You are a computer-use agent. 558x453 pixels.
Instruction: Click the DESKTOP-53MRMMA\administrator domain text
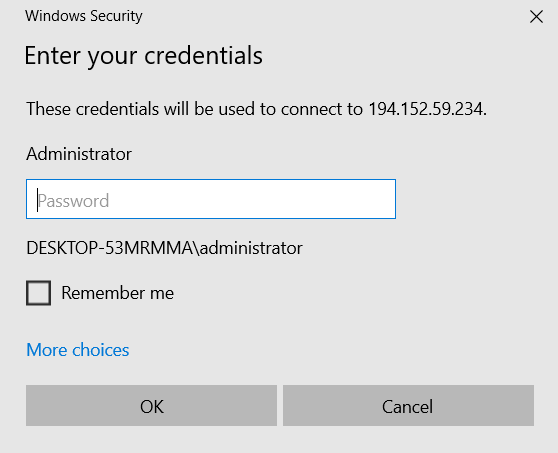[x=164, y=248]
